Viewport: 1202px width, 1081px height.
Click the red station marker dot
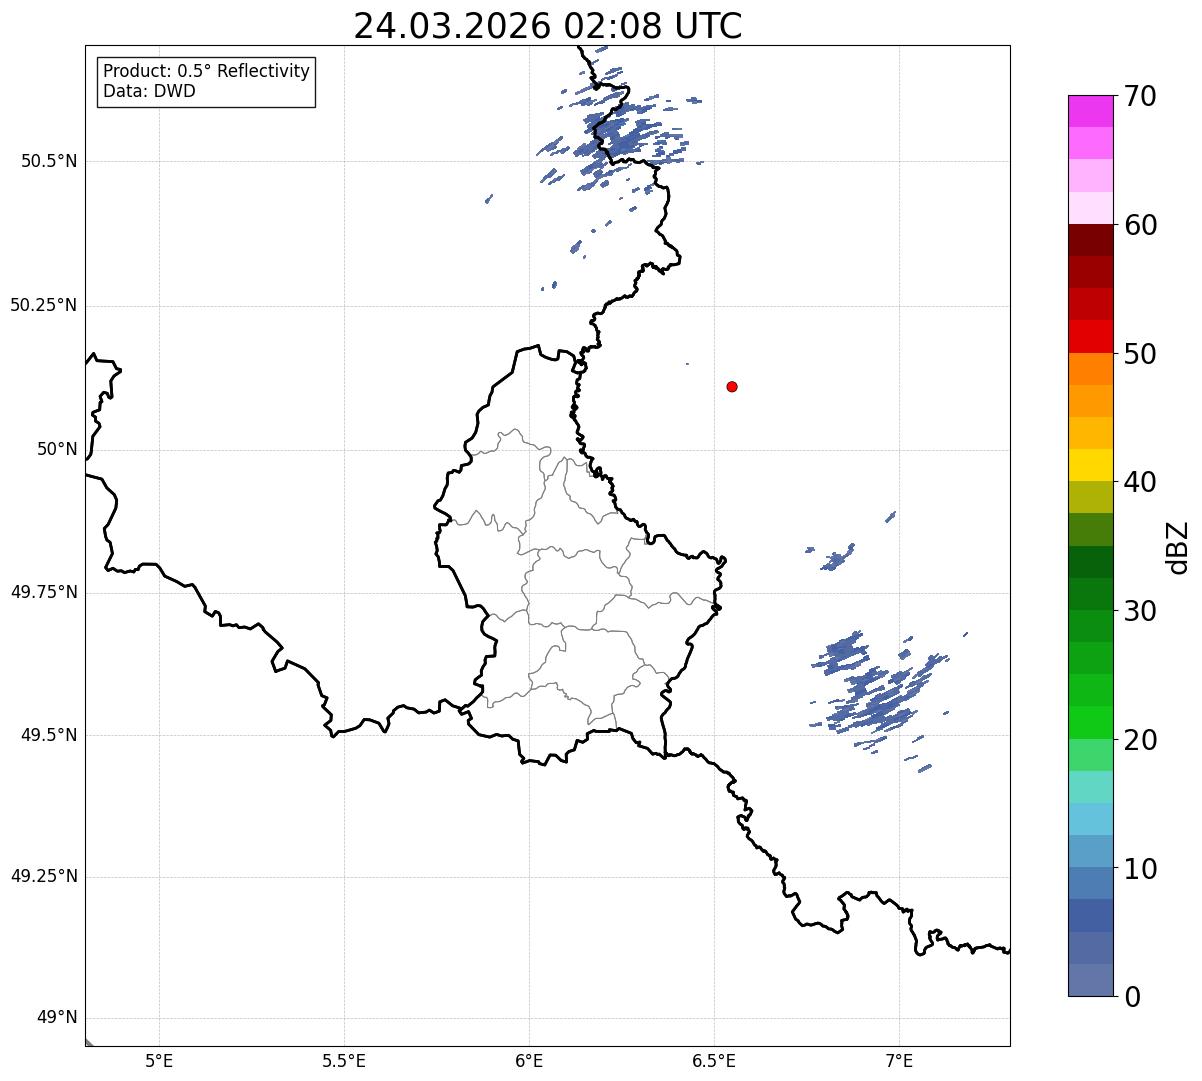[x=732, y=386]
